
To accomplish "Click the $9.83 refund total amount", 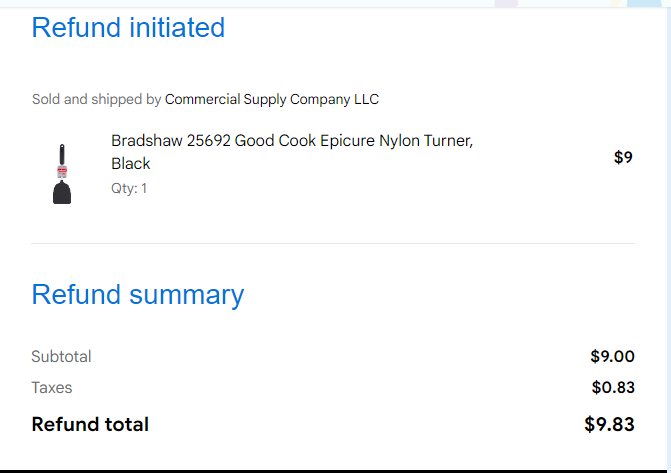I will point(609,424).
